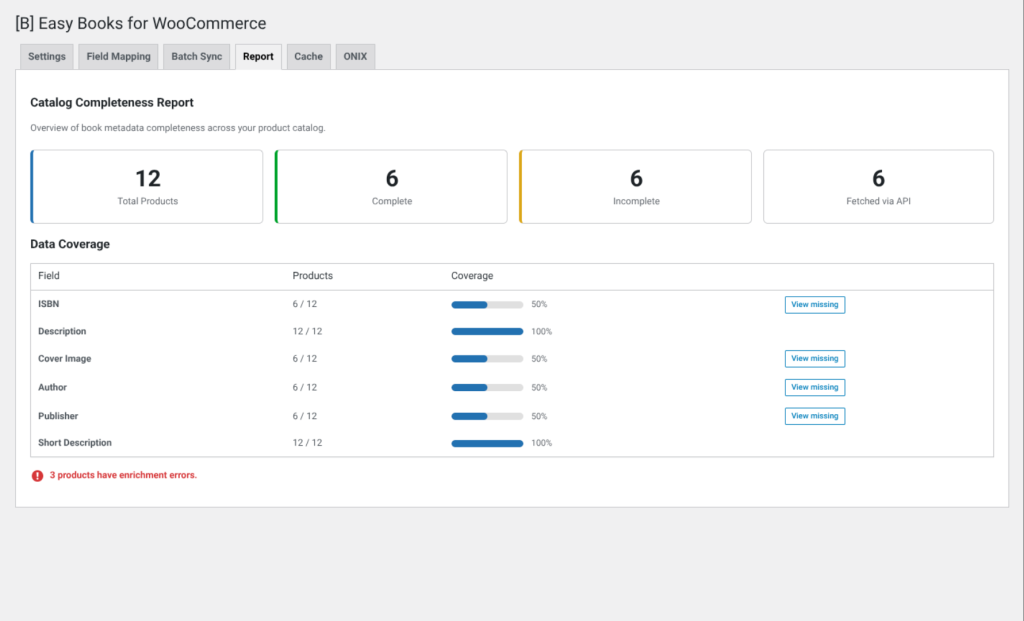
Task: Click the Coverage column header
Action: pos(472,276)
